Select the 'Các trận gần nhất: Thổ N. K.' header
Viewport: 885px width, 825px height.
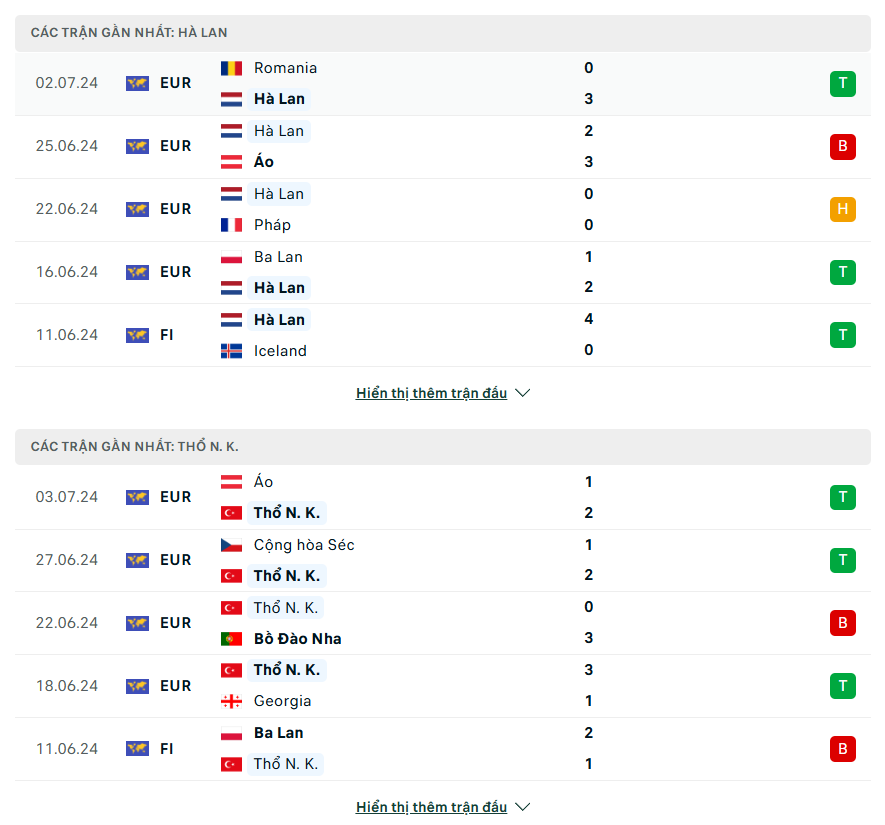point(442,447)
